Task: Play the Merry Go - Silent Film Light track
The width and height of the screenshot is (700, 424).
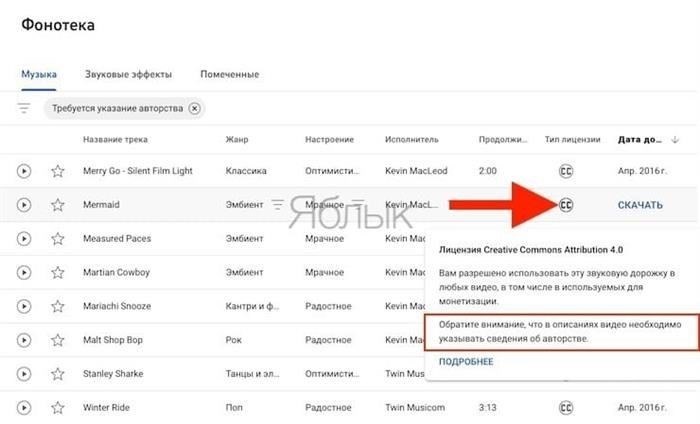Action: [x=24, y=171]
